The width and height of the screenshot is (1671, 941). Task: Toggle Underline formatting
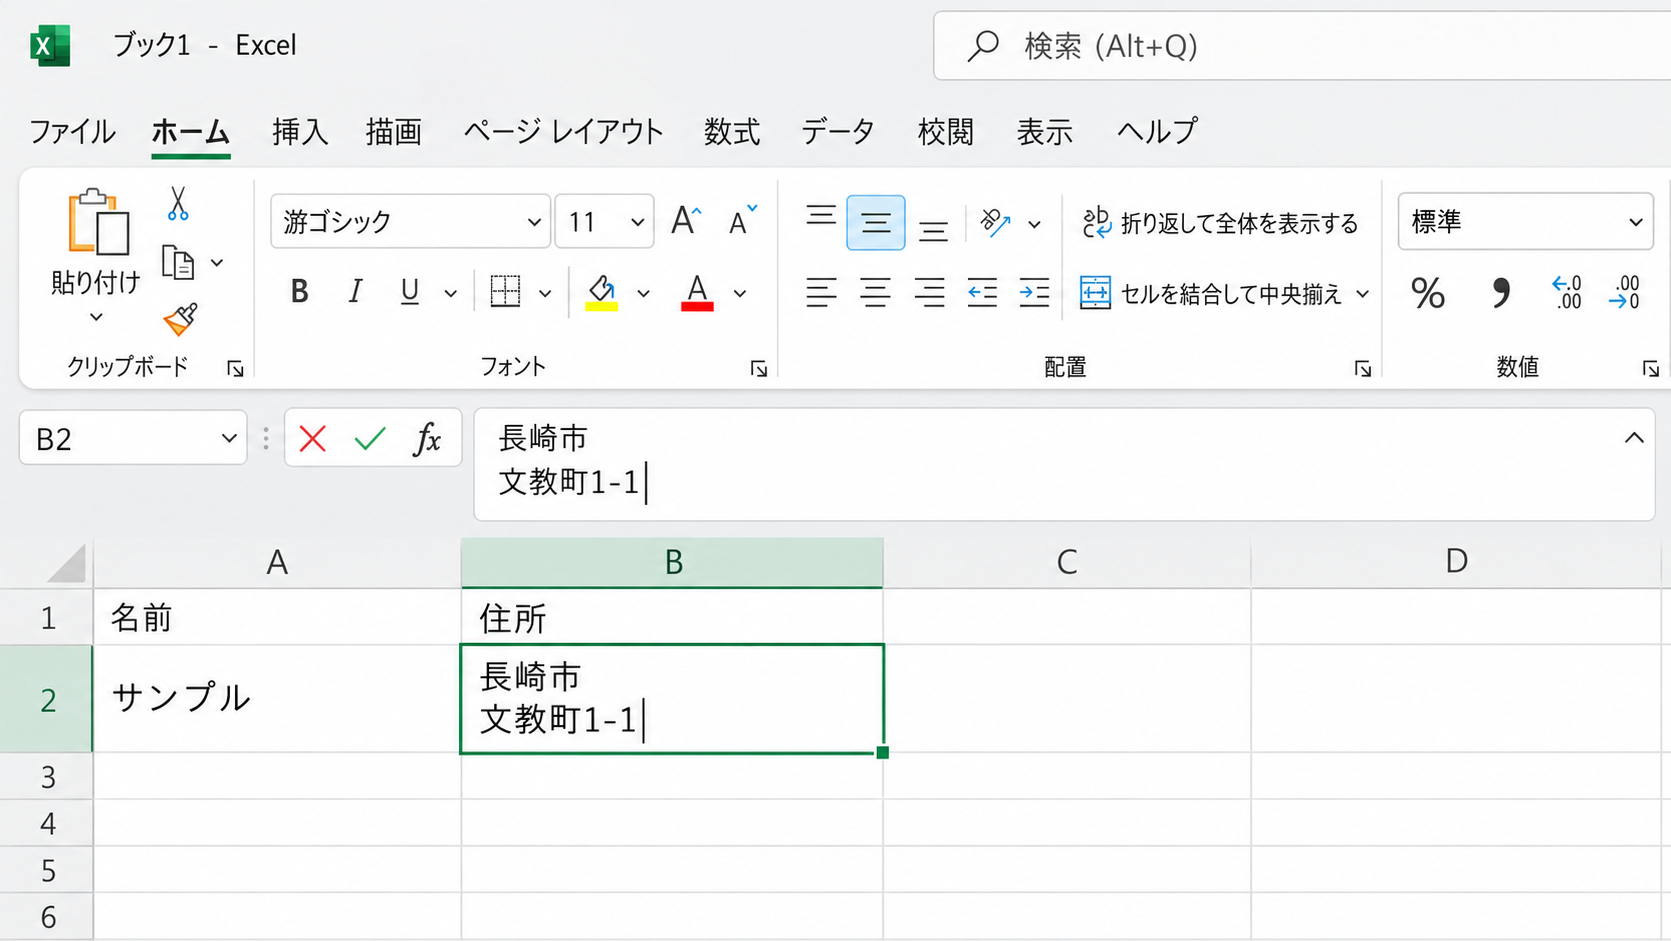click(409, 292)
